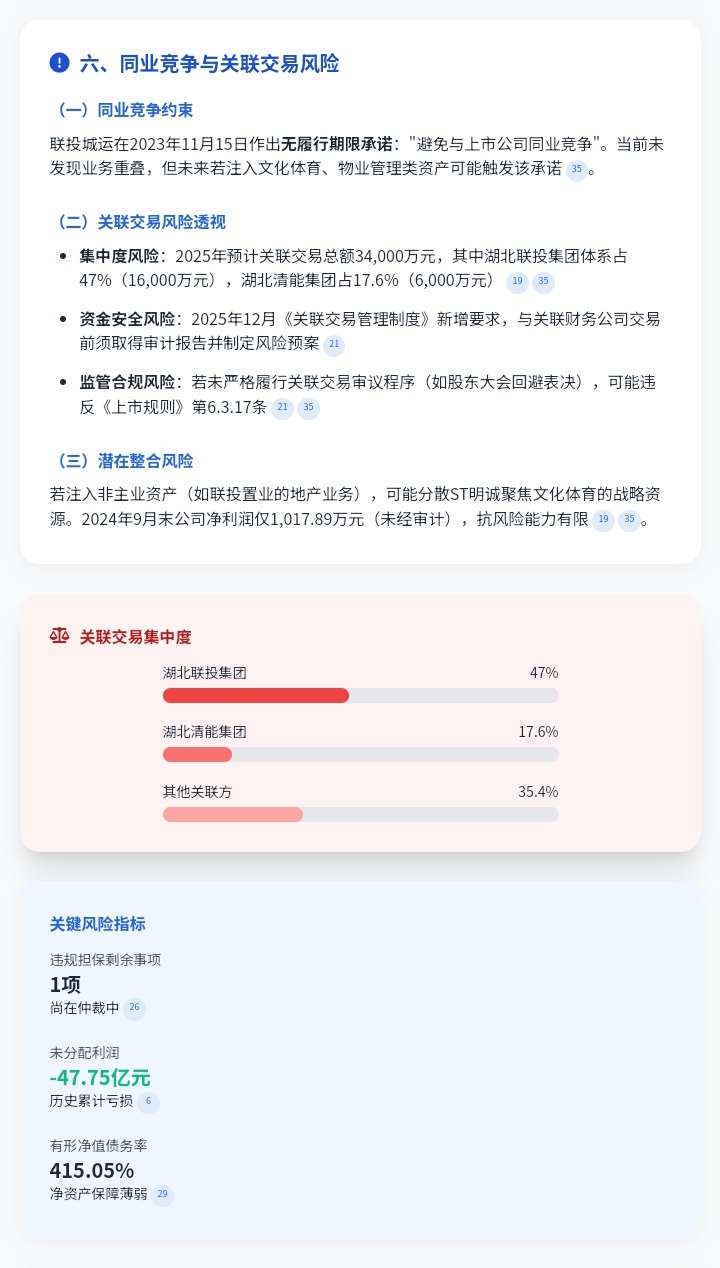The image size is (720, 1268).
Task: Open citation 19 after 集中度风险 bullet
Action: (517, 282)
